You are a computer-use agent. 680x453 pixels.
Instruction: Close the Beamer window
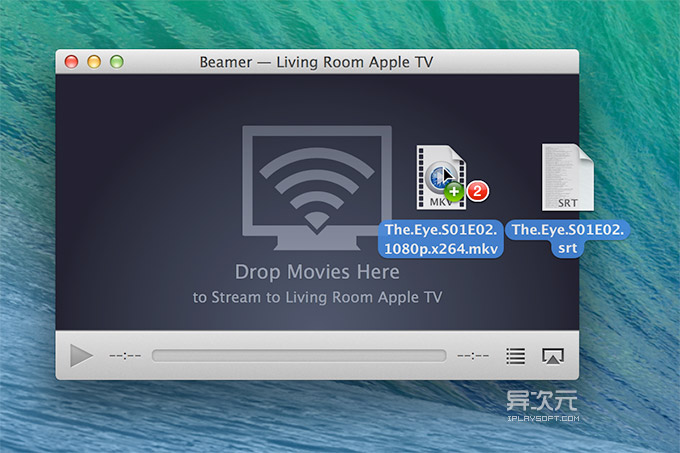pos(72,62)
